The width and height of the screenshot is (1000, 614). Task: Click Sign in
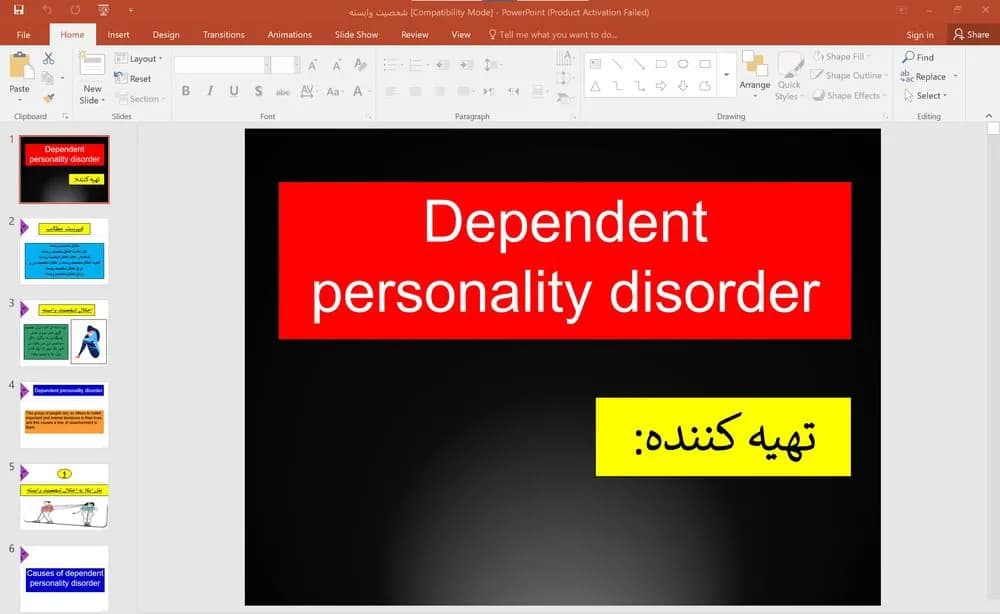coord(920,35)
